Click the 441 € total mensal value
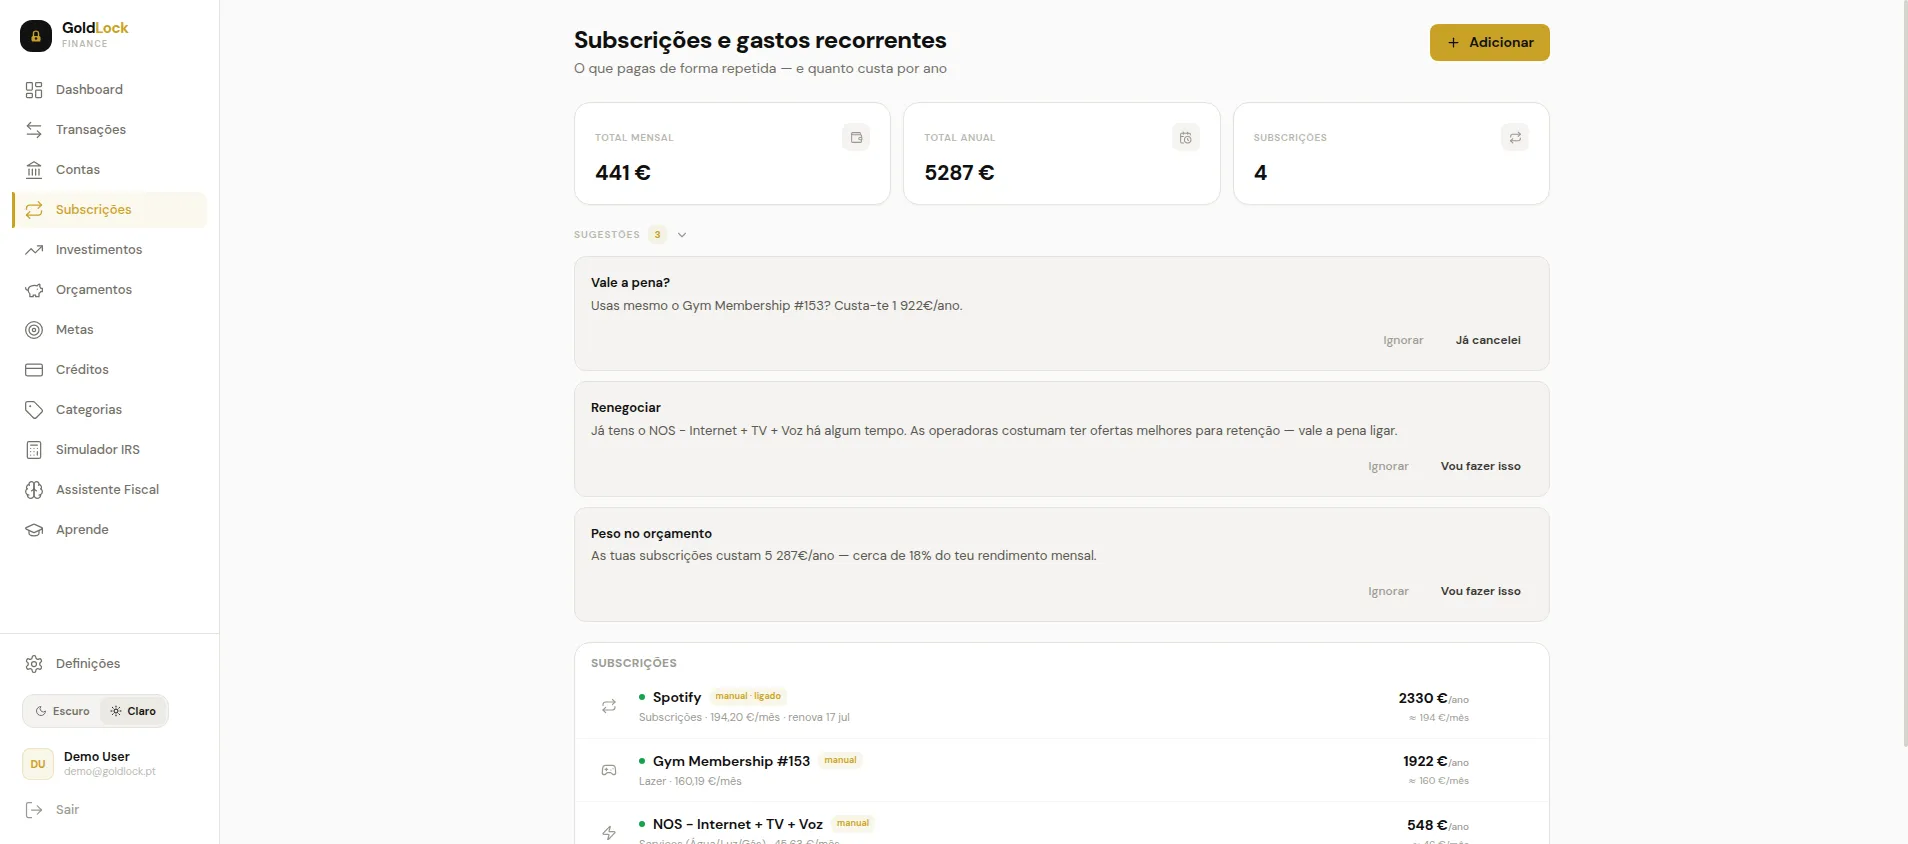This screenshot has width=1908, height=844. pos(622,173)
